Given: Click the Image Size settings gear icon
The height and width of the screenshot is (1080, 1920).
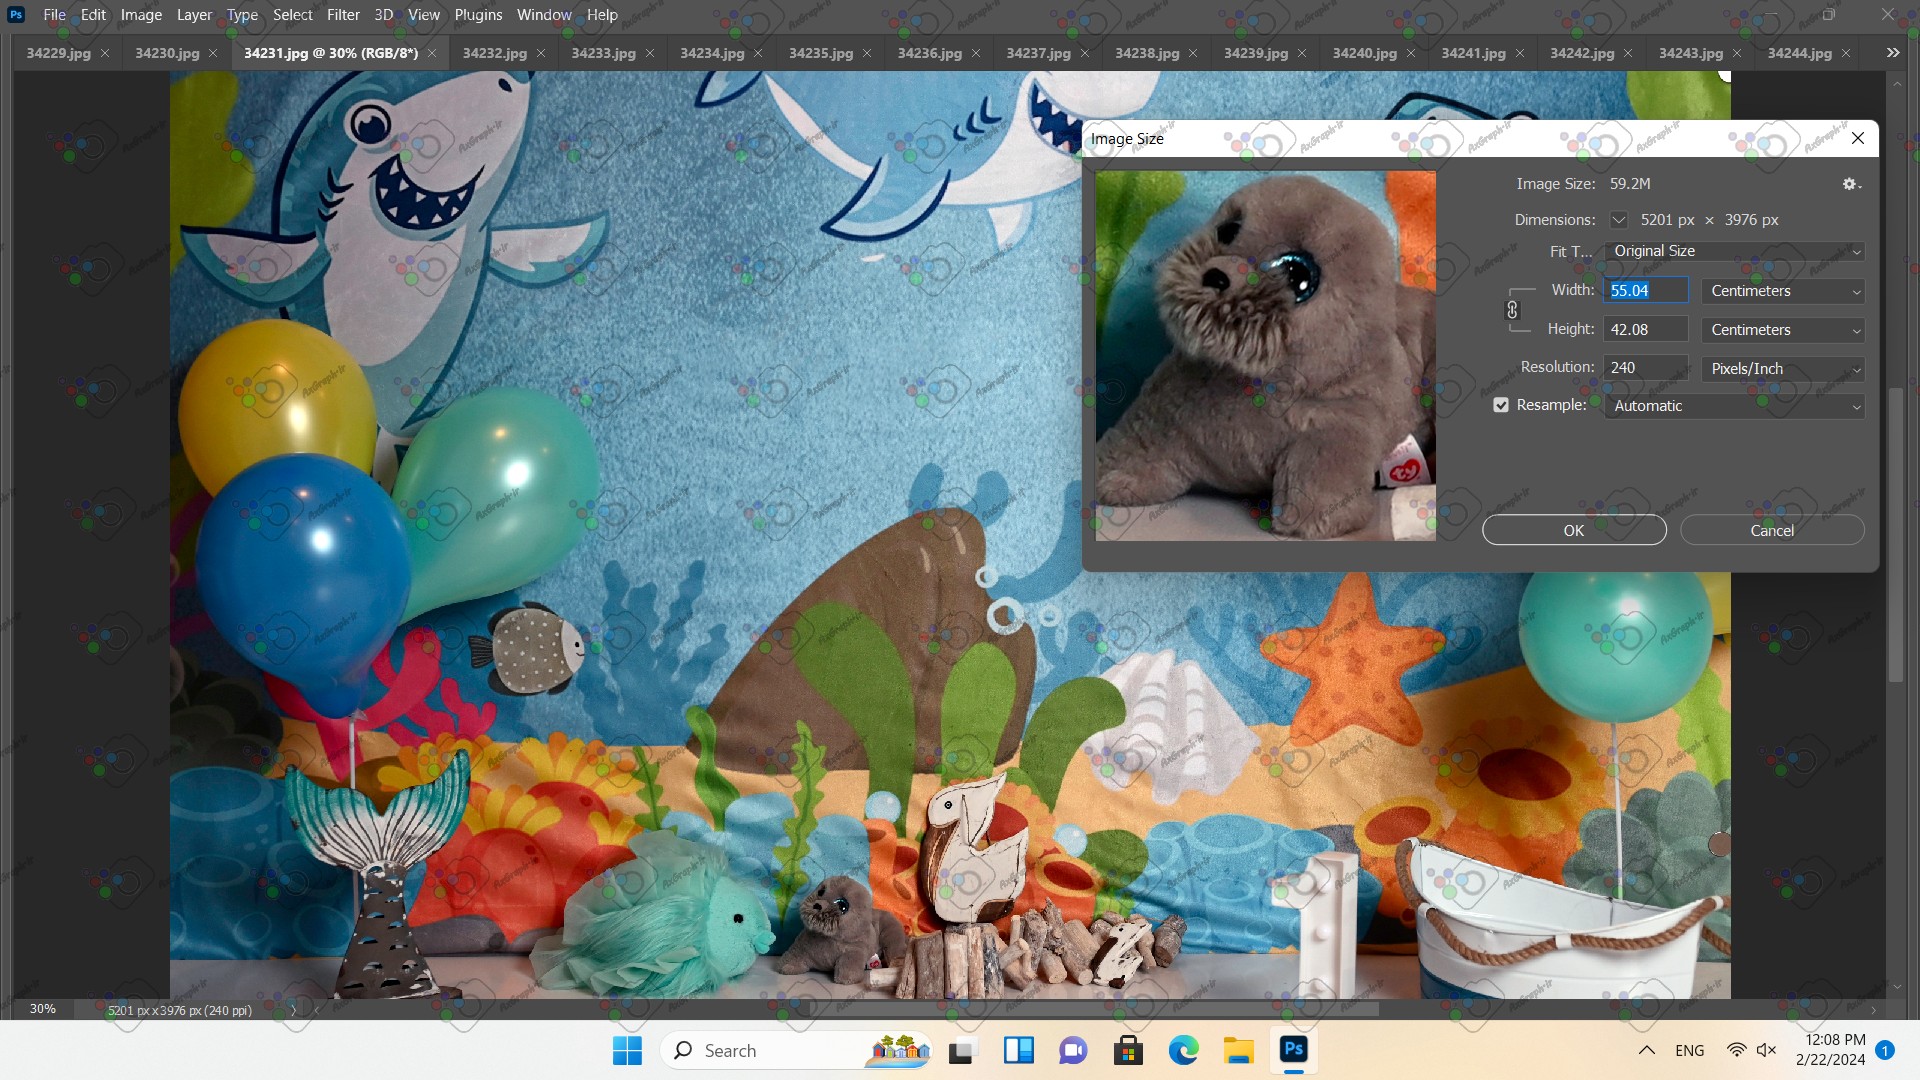Looking at the screenshot, I should tap(1850, 184).
